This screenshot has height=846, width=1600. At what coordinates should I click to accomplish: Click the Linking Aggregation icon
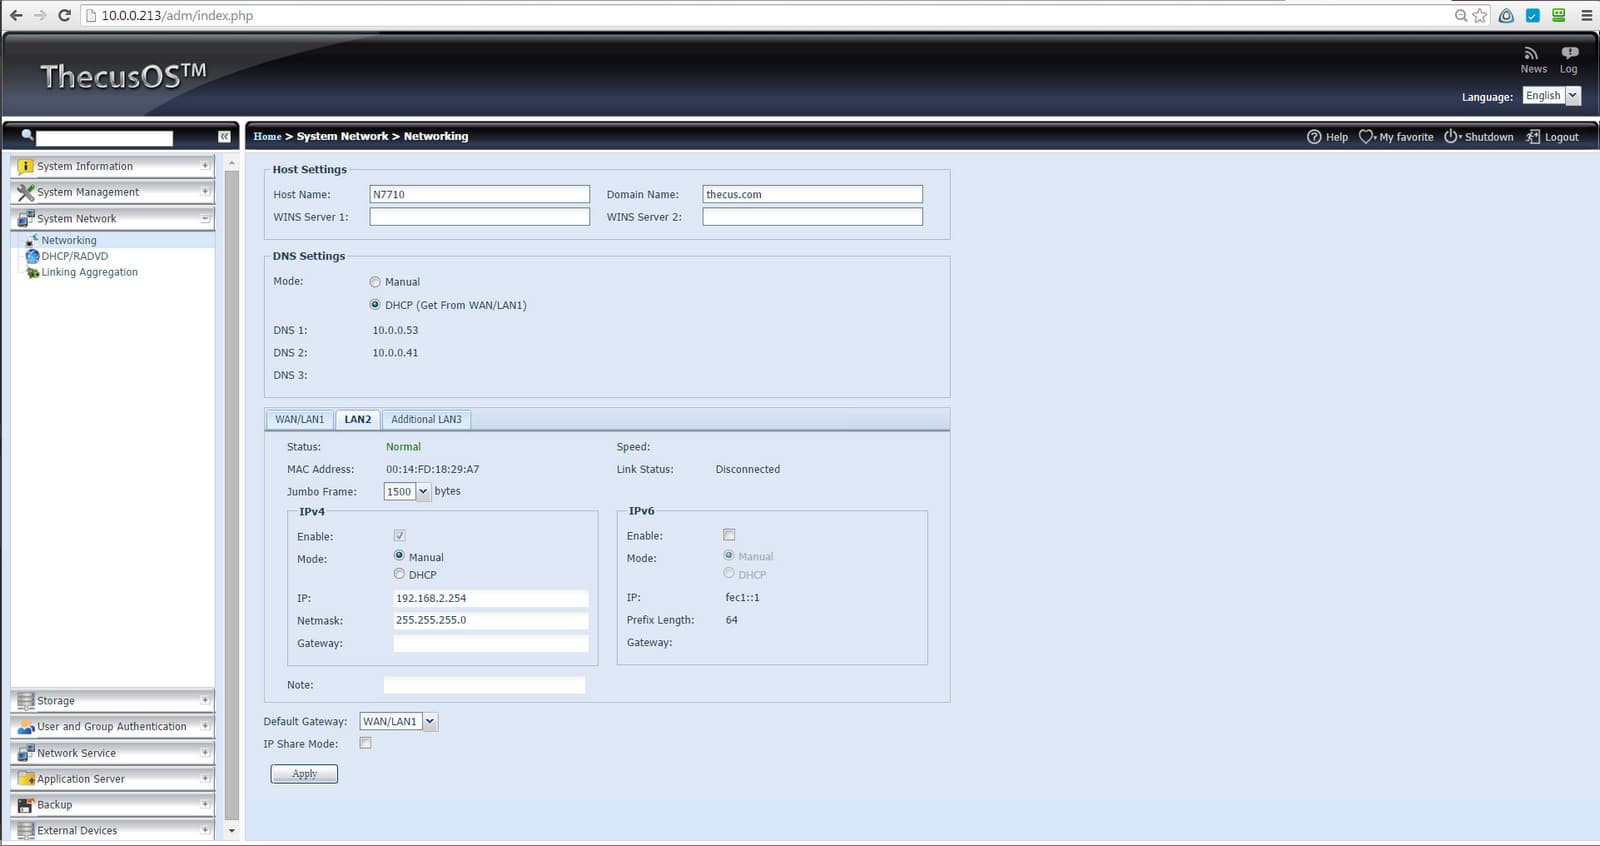tap(32, 272)
